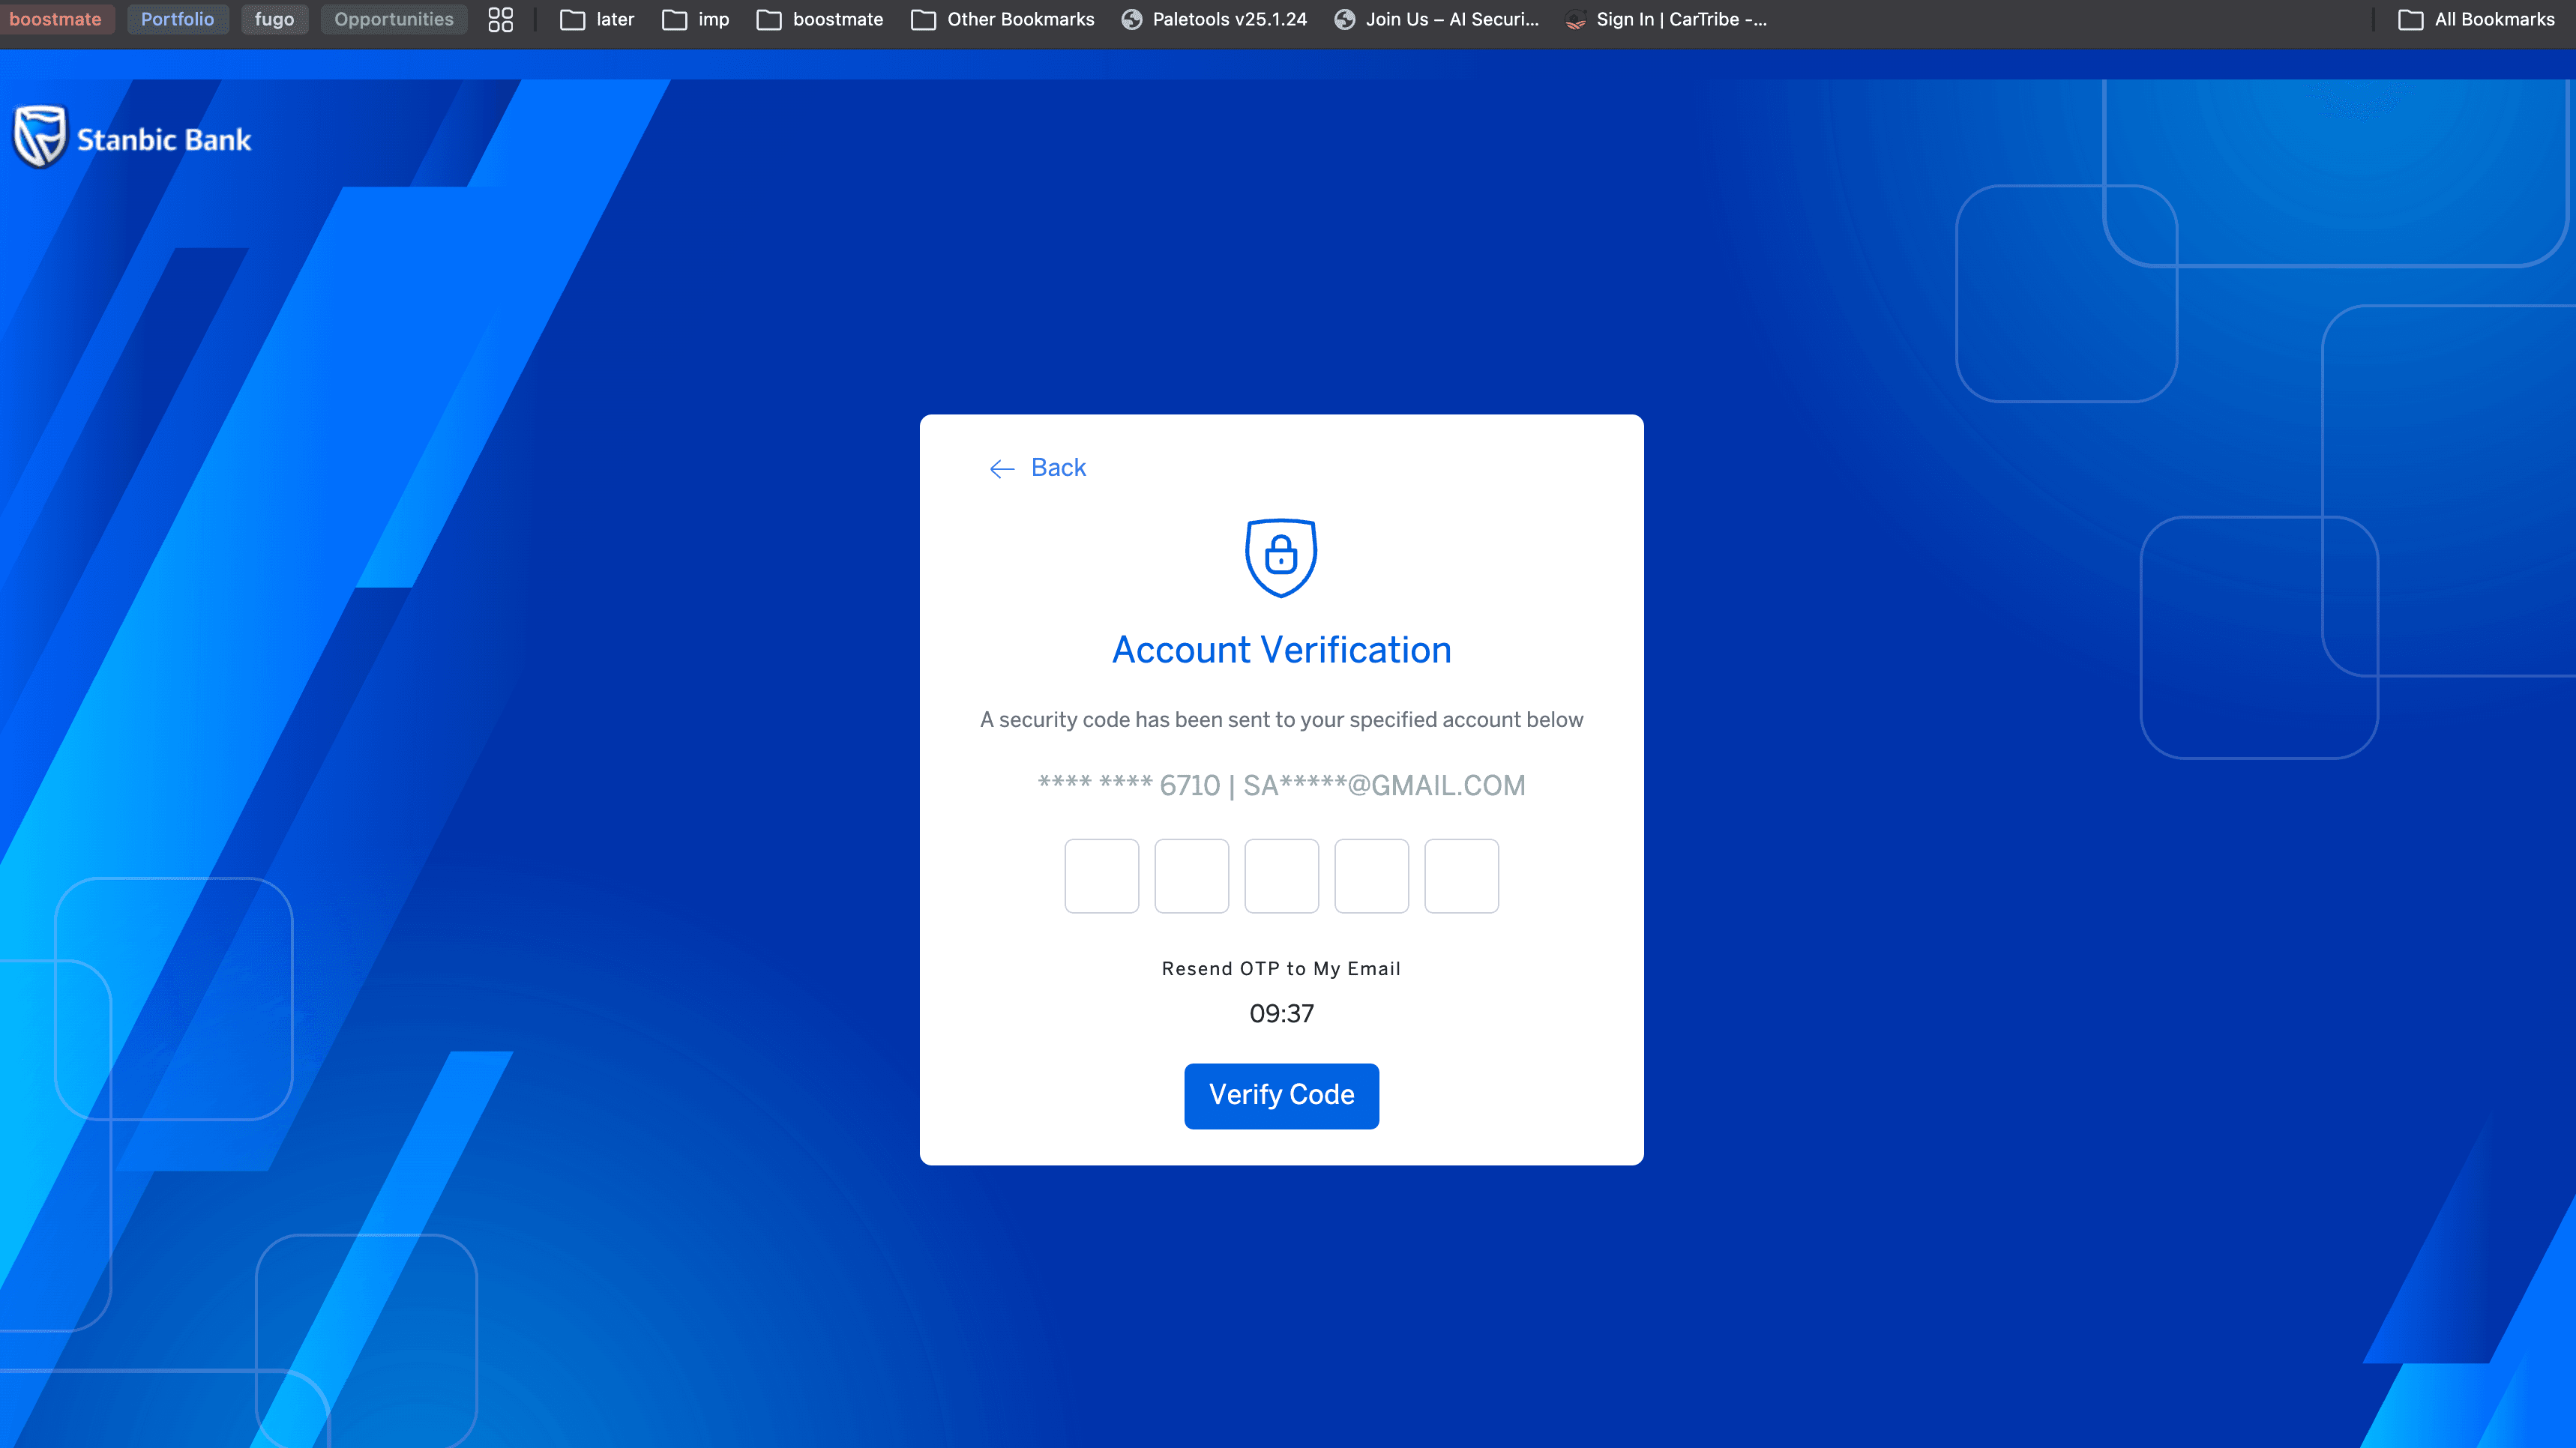Open the later bookmarks folder
This screenshot has height=1448, width=2576.
point(597,19)
